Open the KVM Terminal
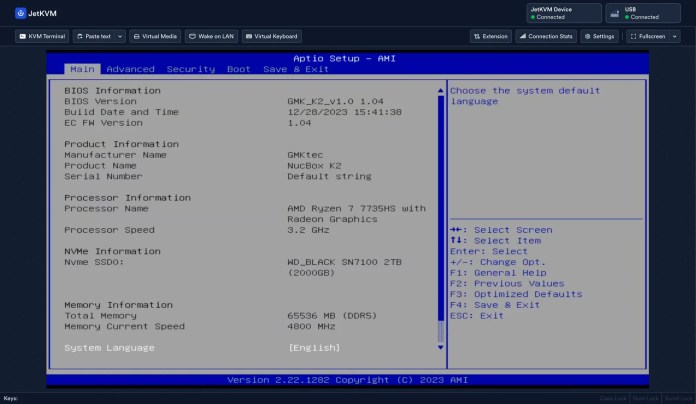The height and width of the screenshot is (404, 696). pyautogui.click(x=42, y=36)
